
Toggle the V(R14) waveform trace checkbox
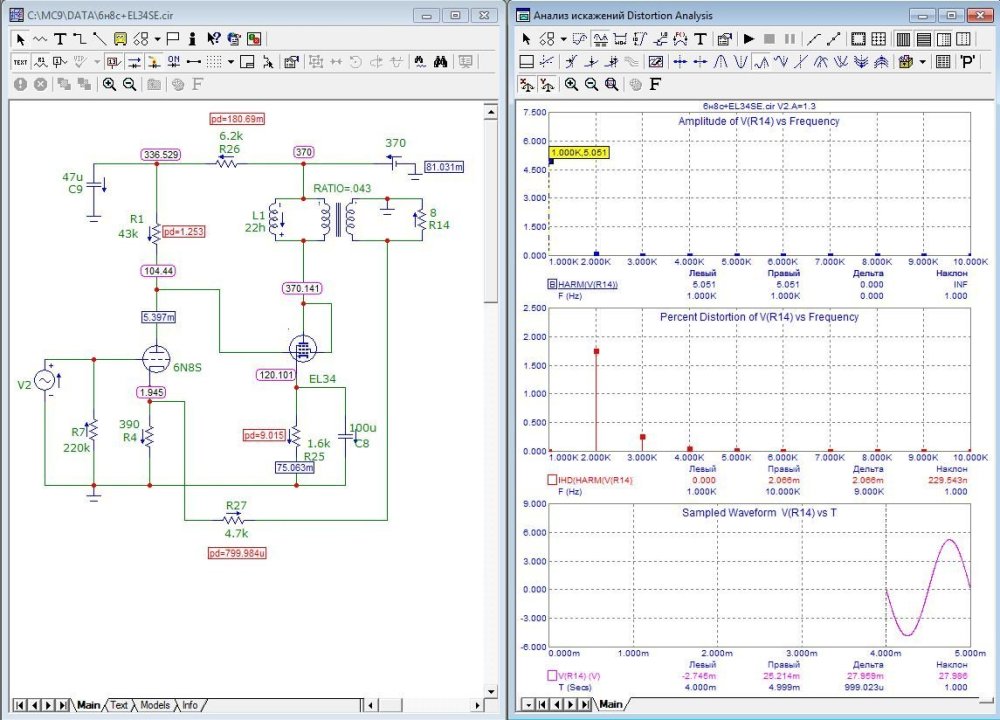[552, 676]
